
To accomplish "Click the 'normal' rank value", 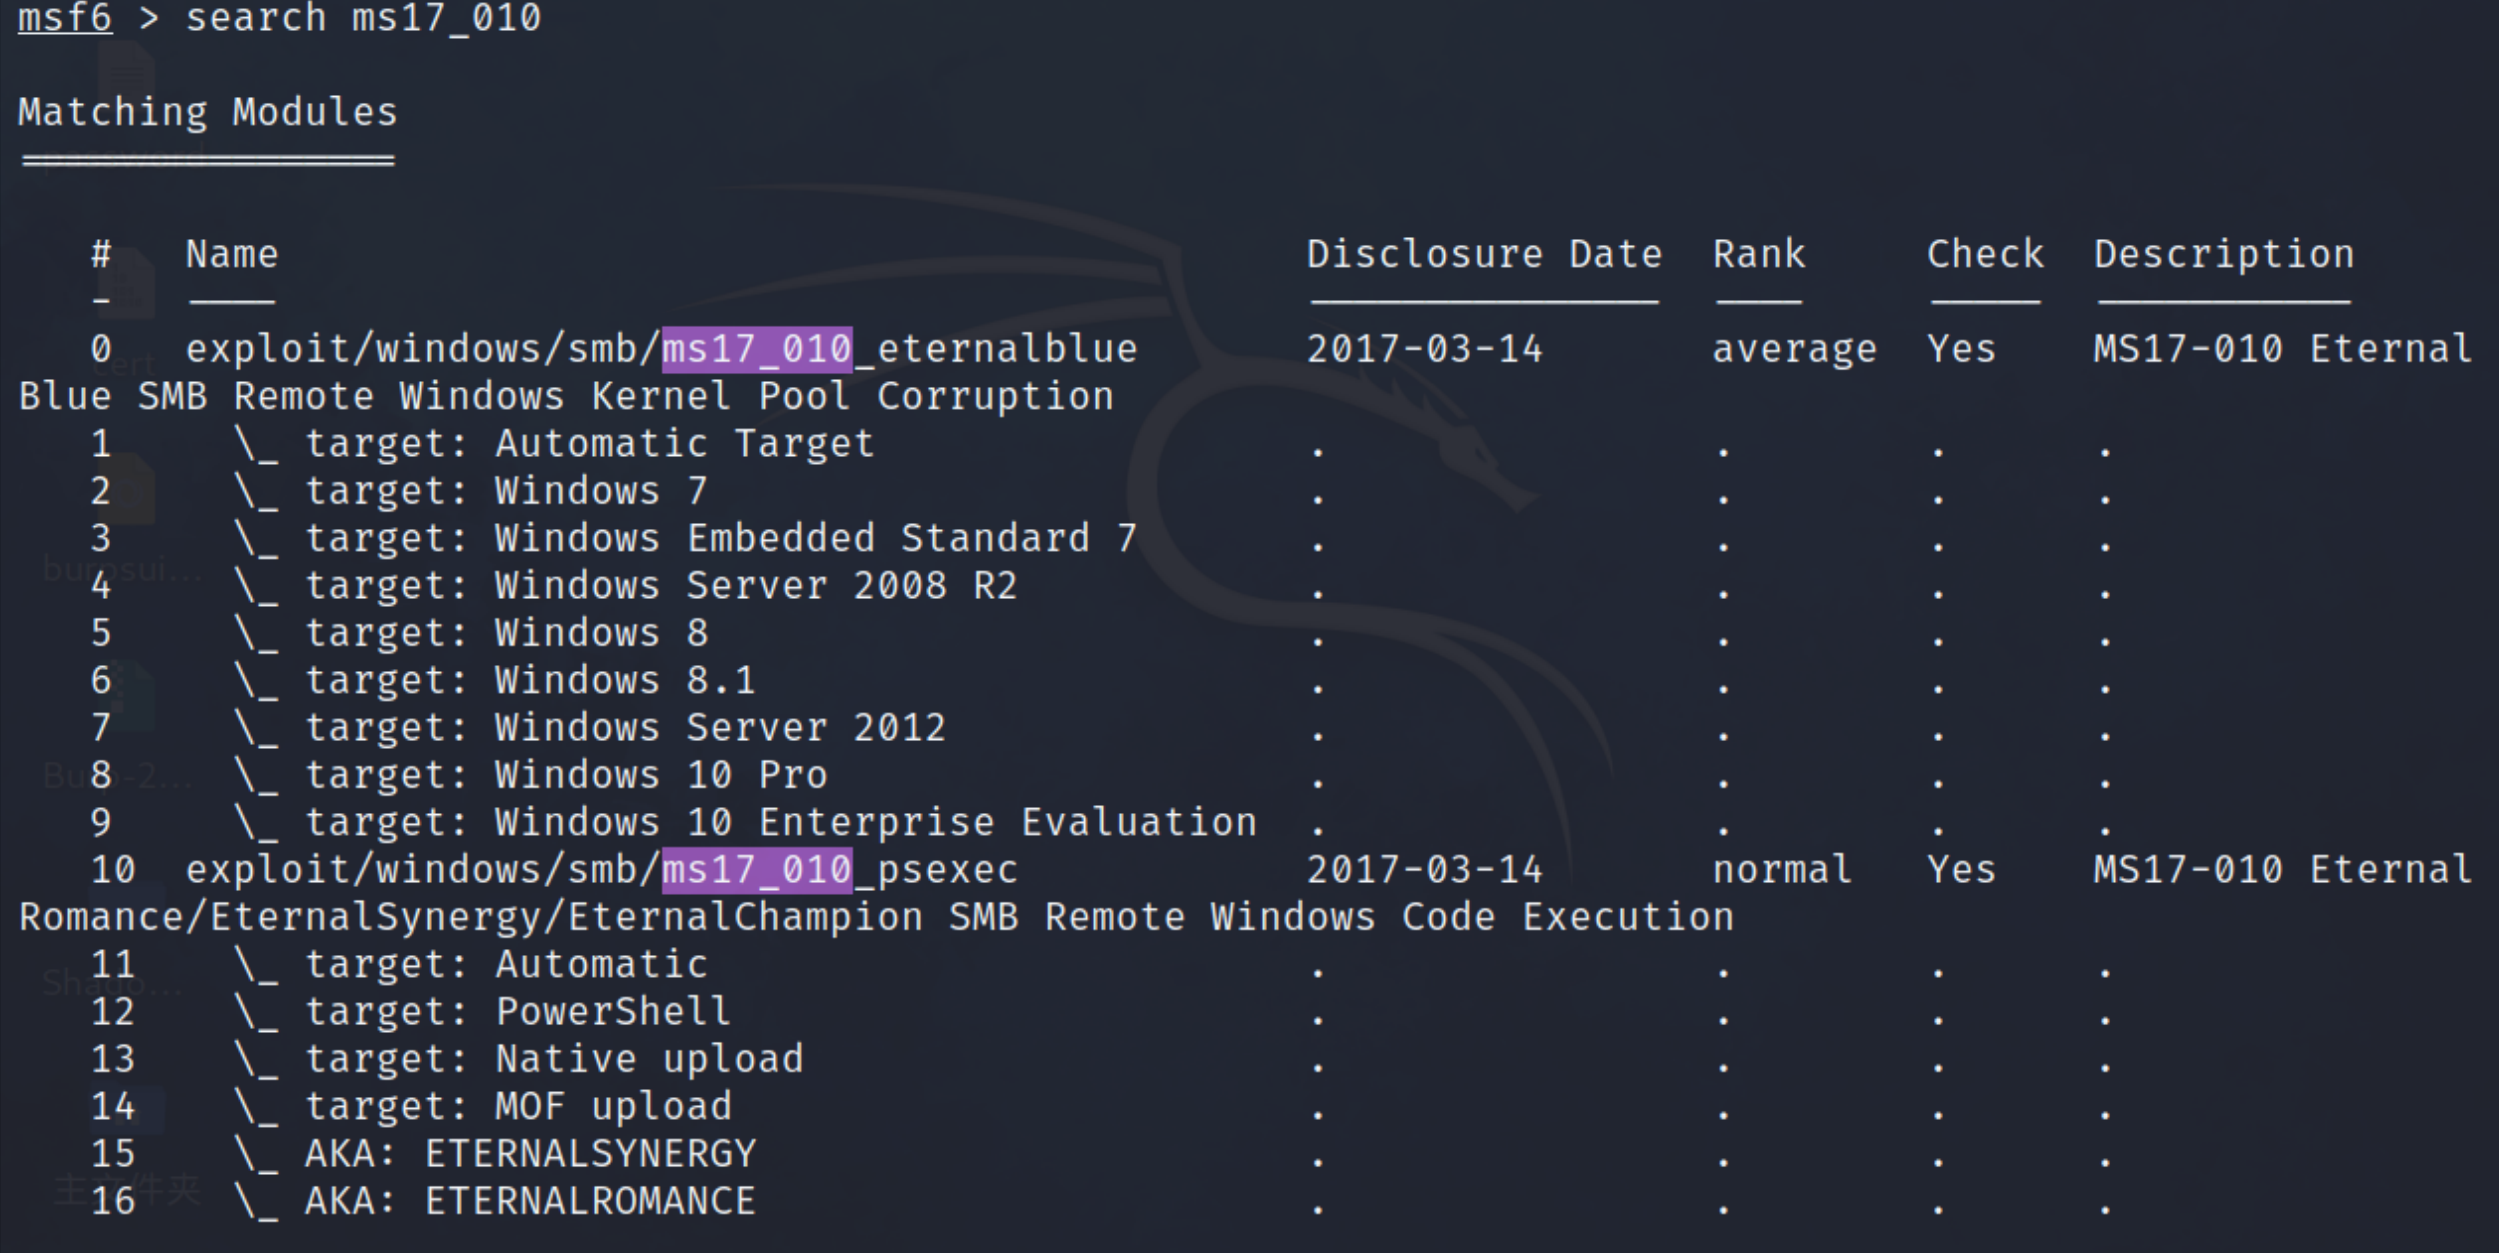I will pos(1782,870).
